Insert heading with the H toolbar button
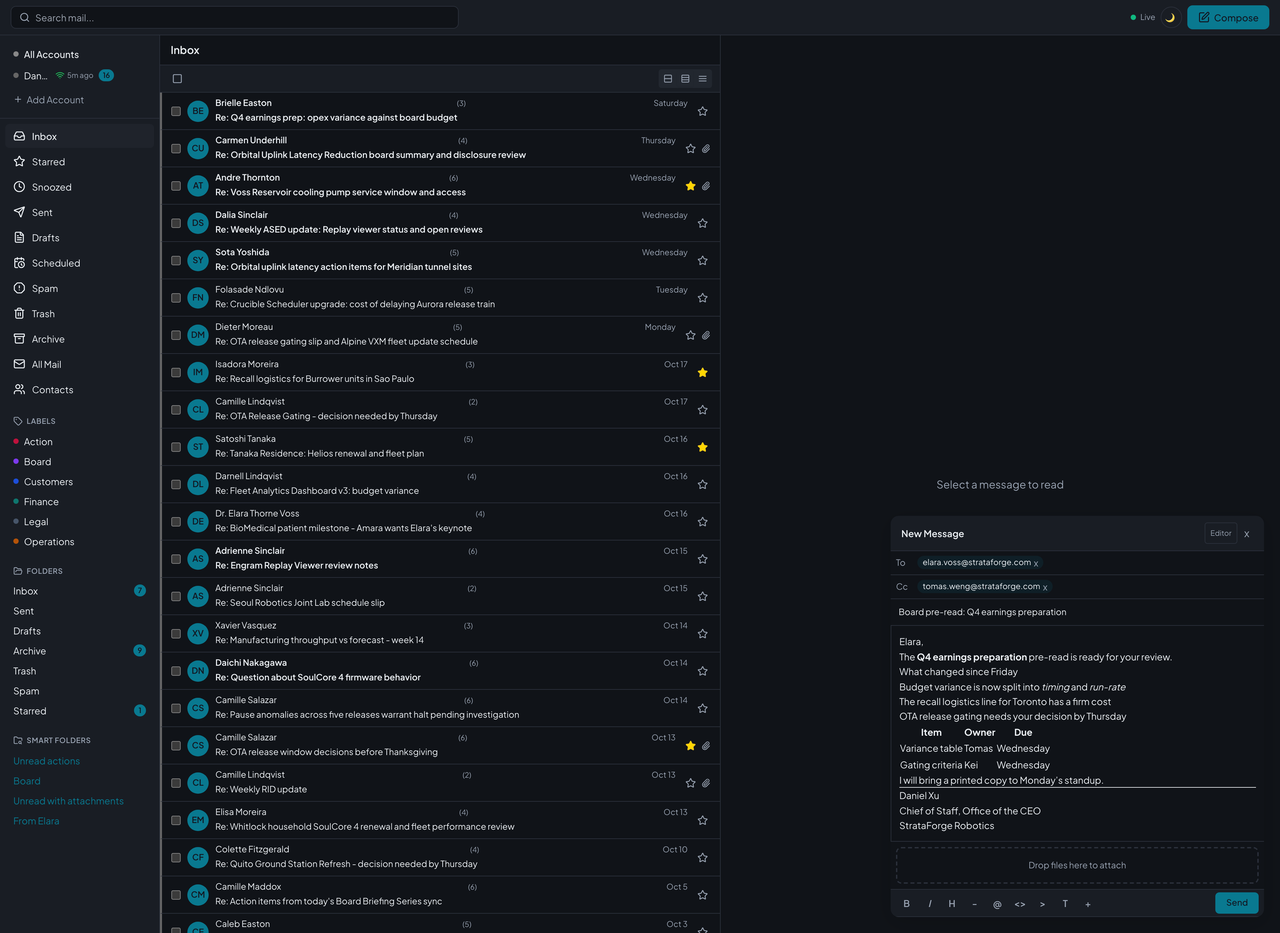Image resolution: width=1280 pixels, height=933 pixels. [x=952, y=904]
